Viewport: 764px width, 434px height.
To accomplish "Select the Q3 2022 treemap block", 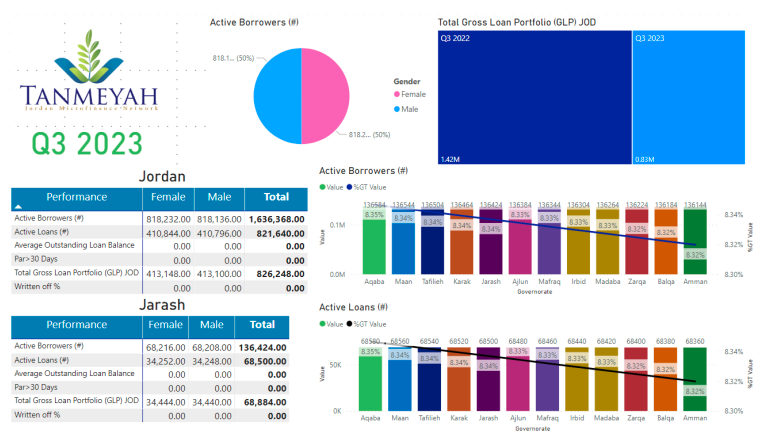I will coord(535,97).
